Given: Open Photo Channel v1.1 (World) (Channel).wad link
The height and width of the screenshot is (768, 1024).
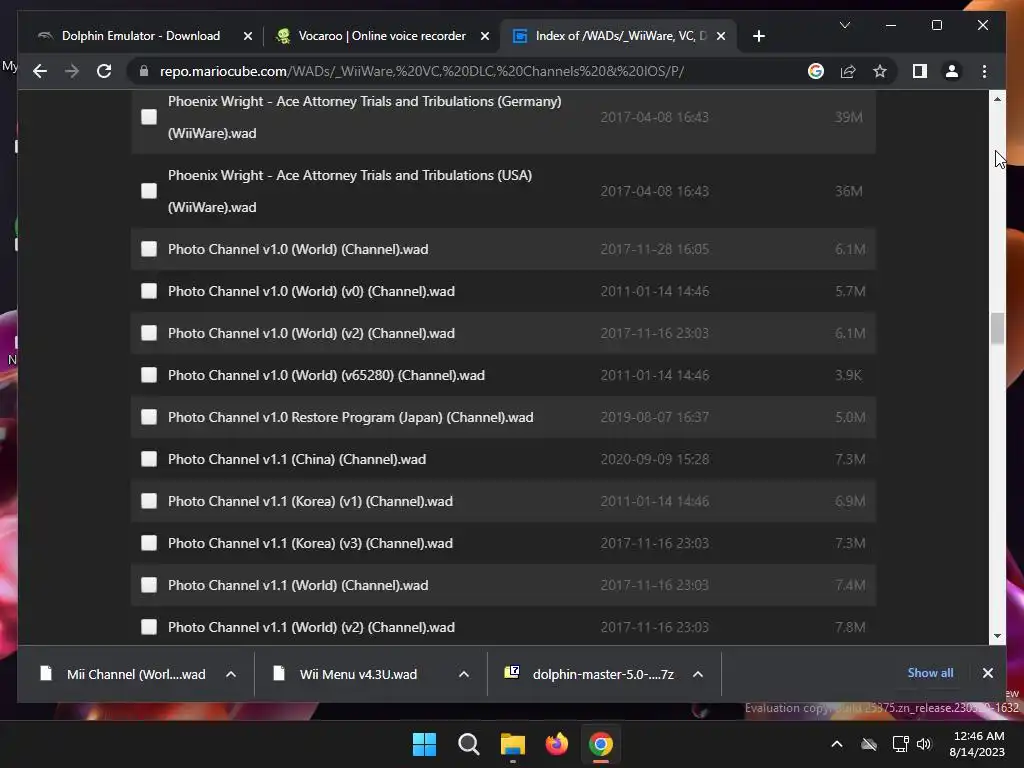Looking at the screenshot, I should [x=298, y=585].
